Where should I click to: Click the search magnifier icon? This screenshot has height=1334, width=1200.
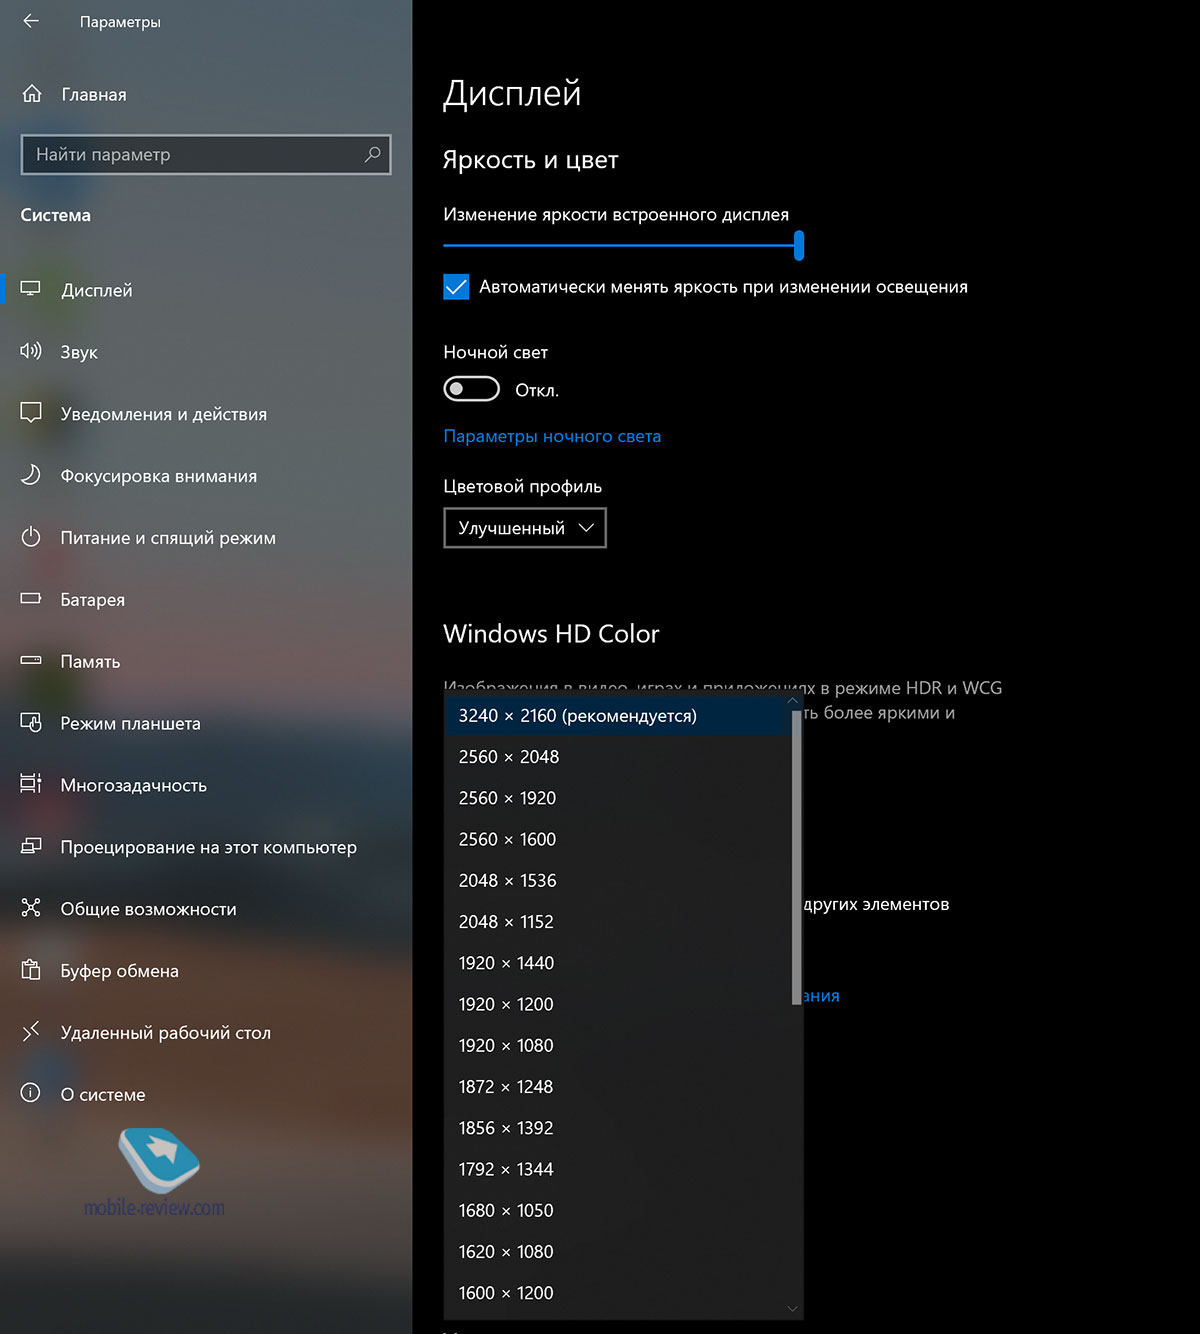pos(372,154)
